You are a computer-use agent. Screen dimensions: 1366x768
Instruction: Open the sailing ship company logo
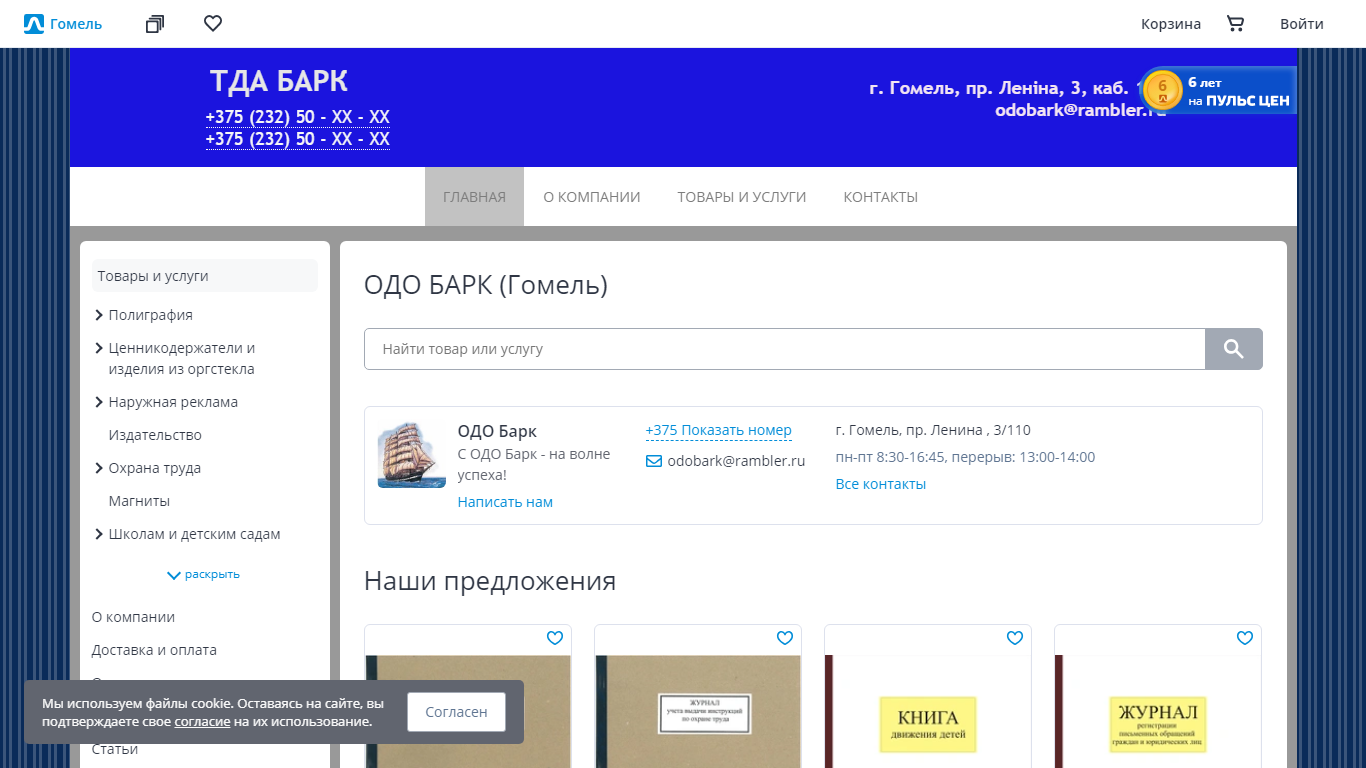411,455
